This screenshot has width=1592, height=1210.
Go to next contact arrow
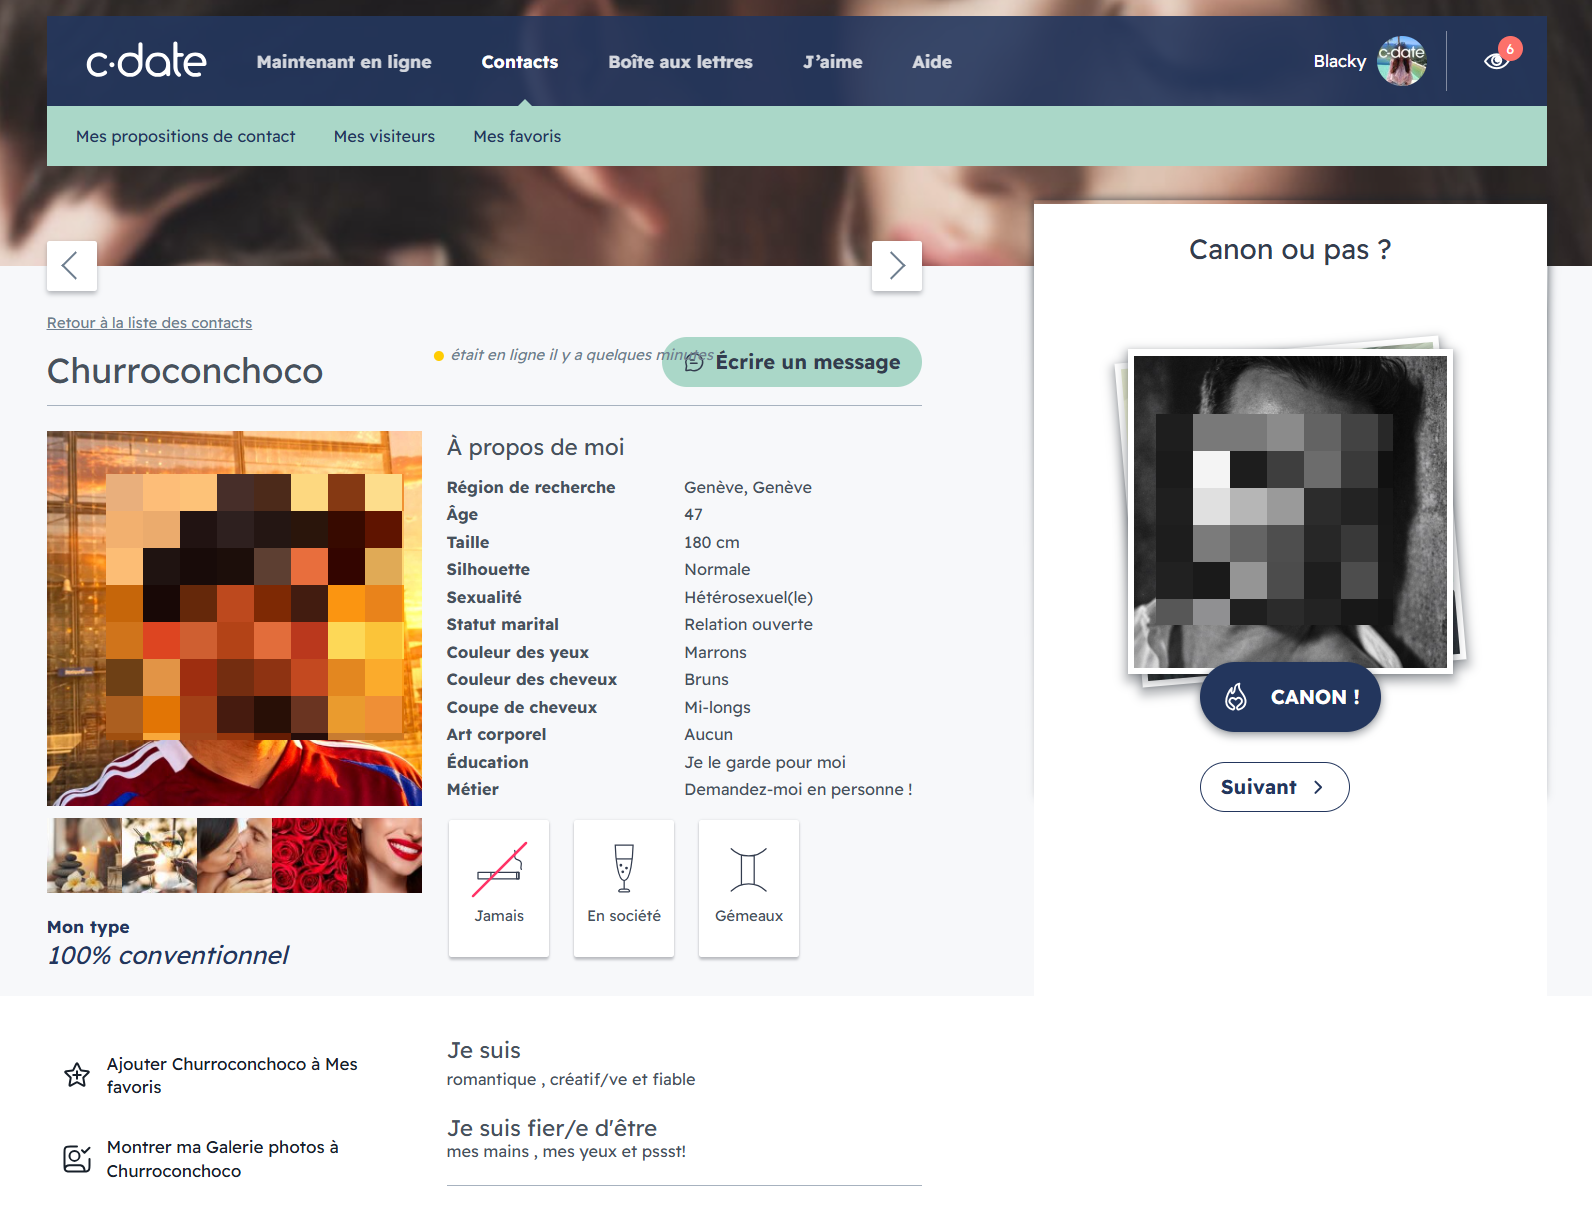point(897,266)
